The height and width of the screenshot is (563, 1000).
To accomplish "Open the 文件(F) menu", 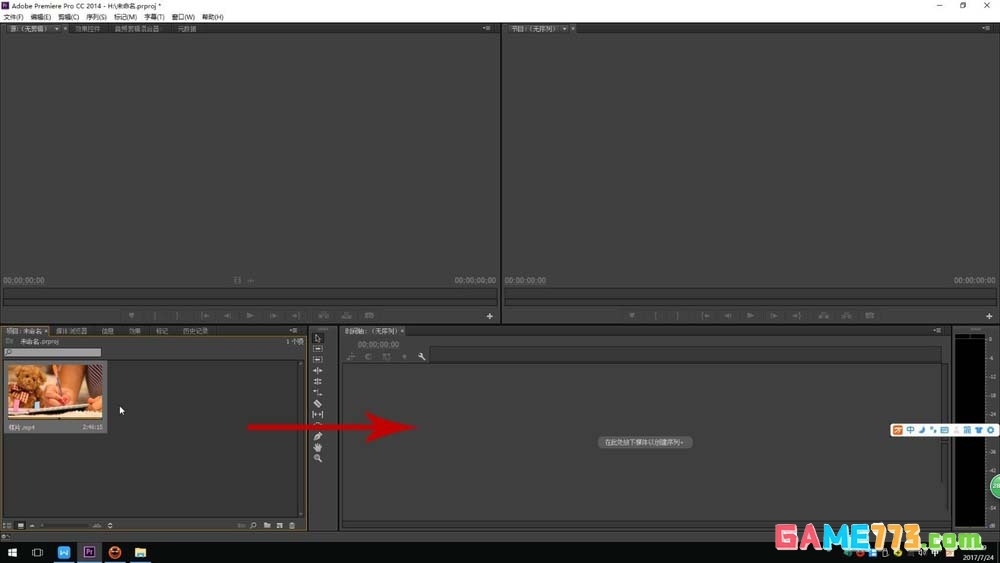I will [13, 17].
